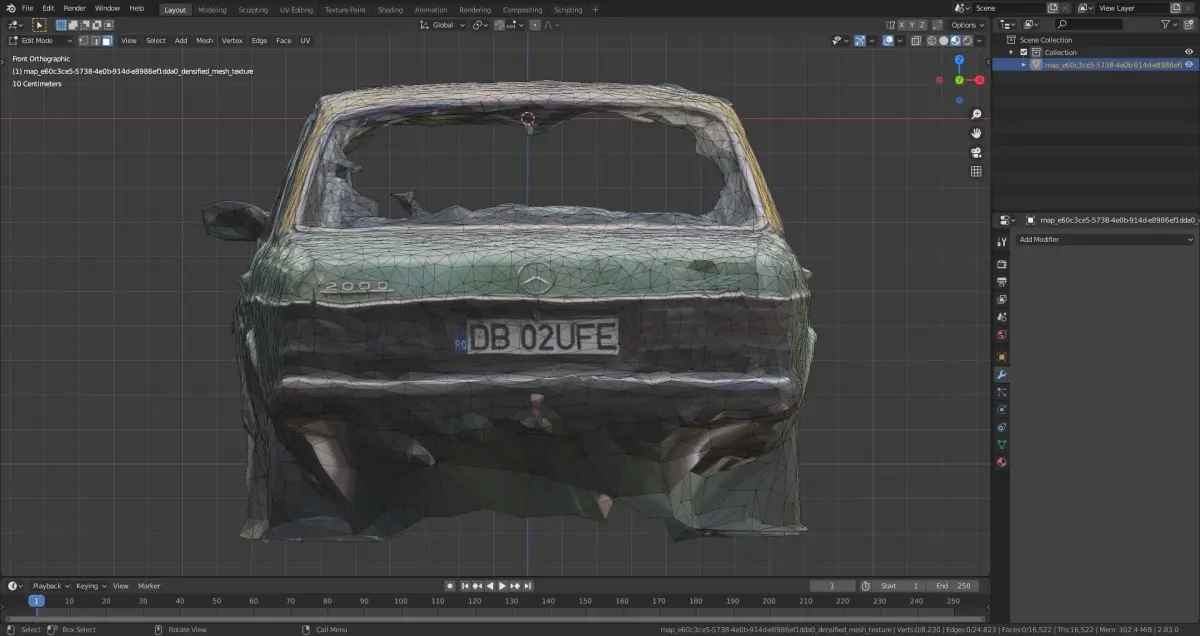Switch to orthographic grid view icon
This screenshot has height=636, width=1200.
point(976,171)
